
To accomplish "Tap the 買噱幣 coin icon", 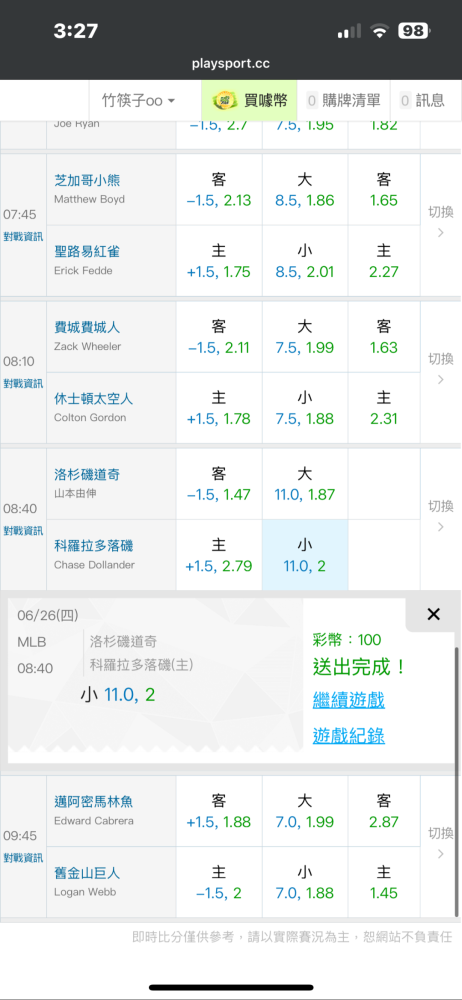I will point(223,101).
